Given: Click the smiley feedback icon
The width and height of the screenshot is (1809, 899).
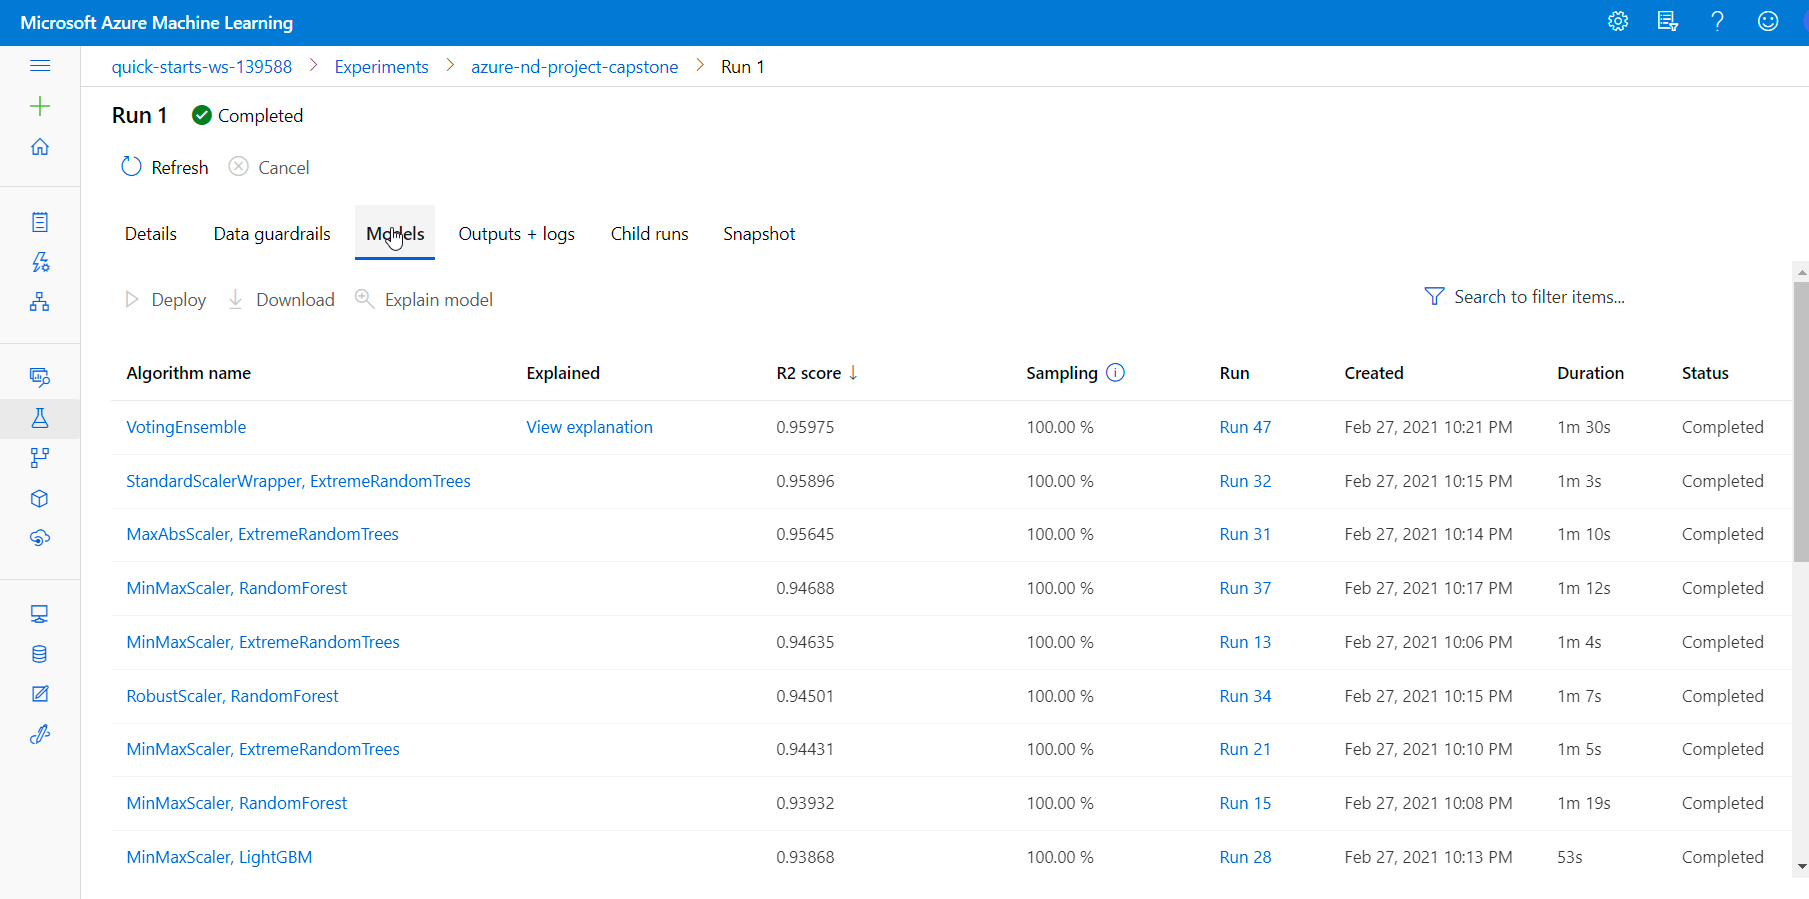Looking at the screenshot, I should click(x=1768, y=21).
